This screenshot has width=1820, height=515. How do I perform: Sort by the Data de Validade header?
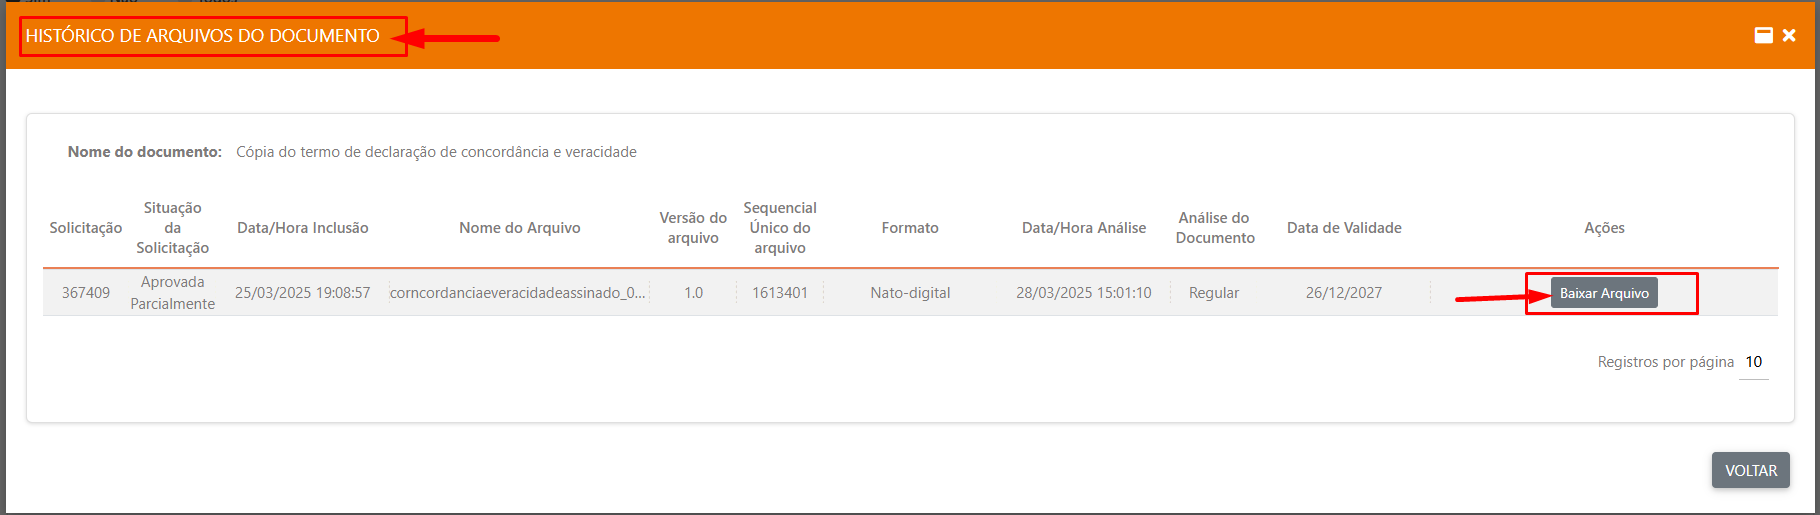coord(1344,228)
